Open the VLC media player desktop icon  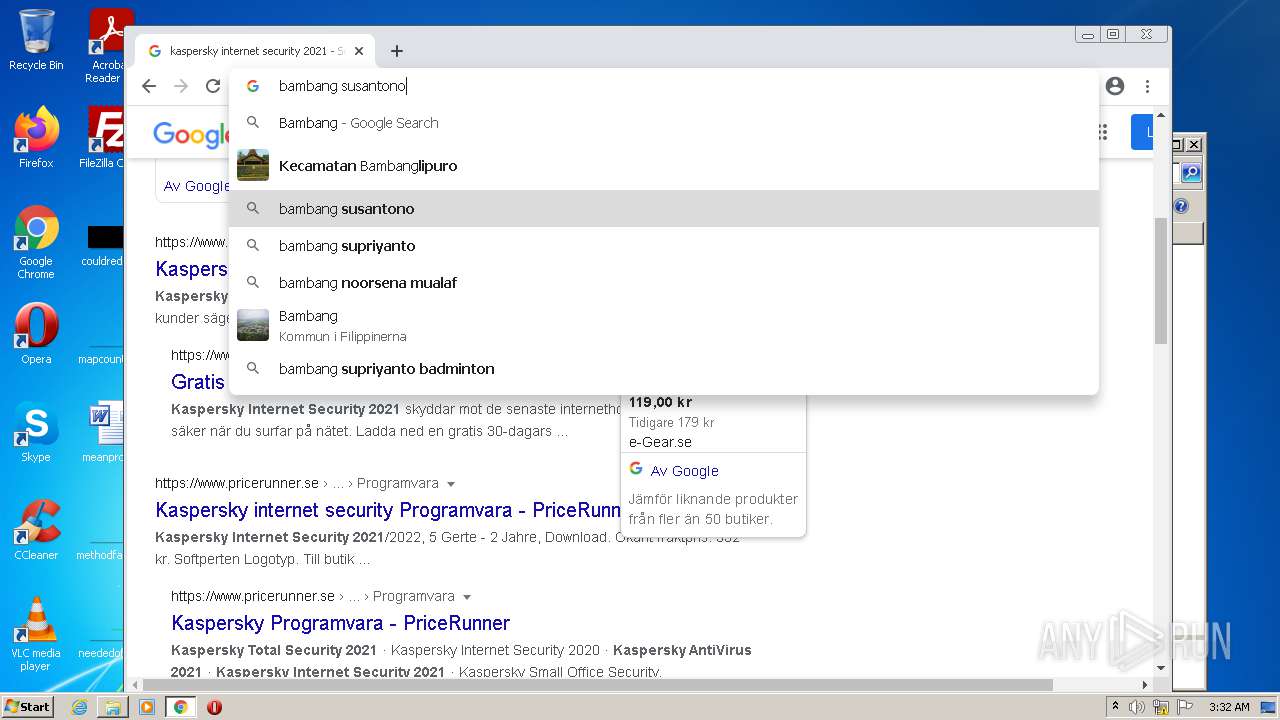[x=36, y=634]
